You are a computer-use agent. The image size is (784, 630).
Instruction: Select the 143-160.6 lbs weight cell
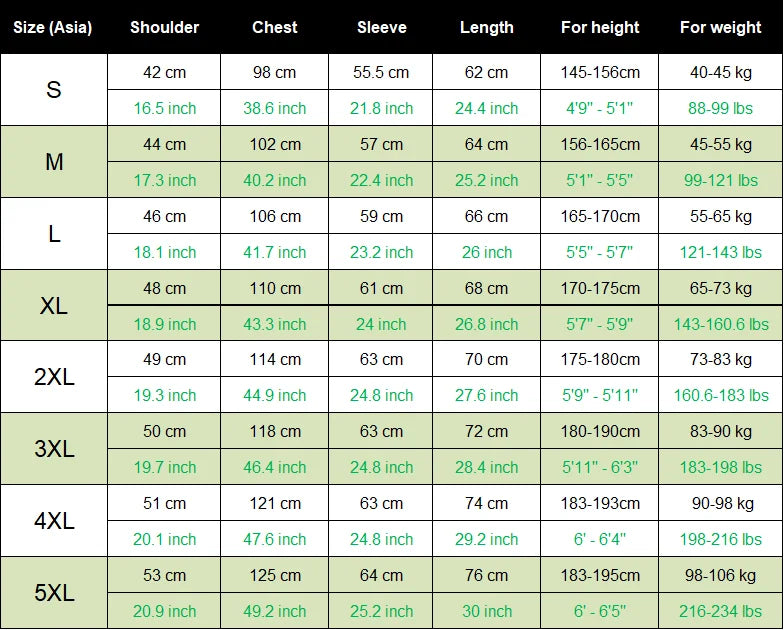tap(720, 324)
